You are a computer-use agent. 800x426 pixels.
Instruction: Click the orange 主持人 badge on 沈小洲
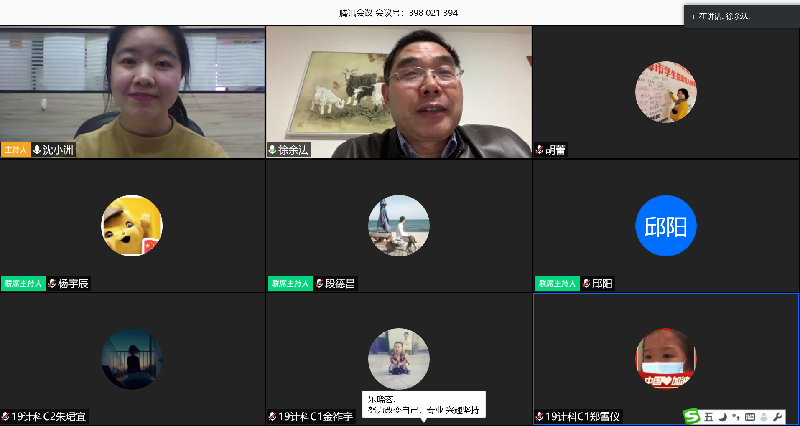[x=15, y=150]
